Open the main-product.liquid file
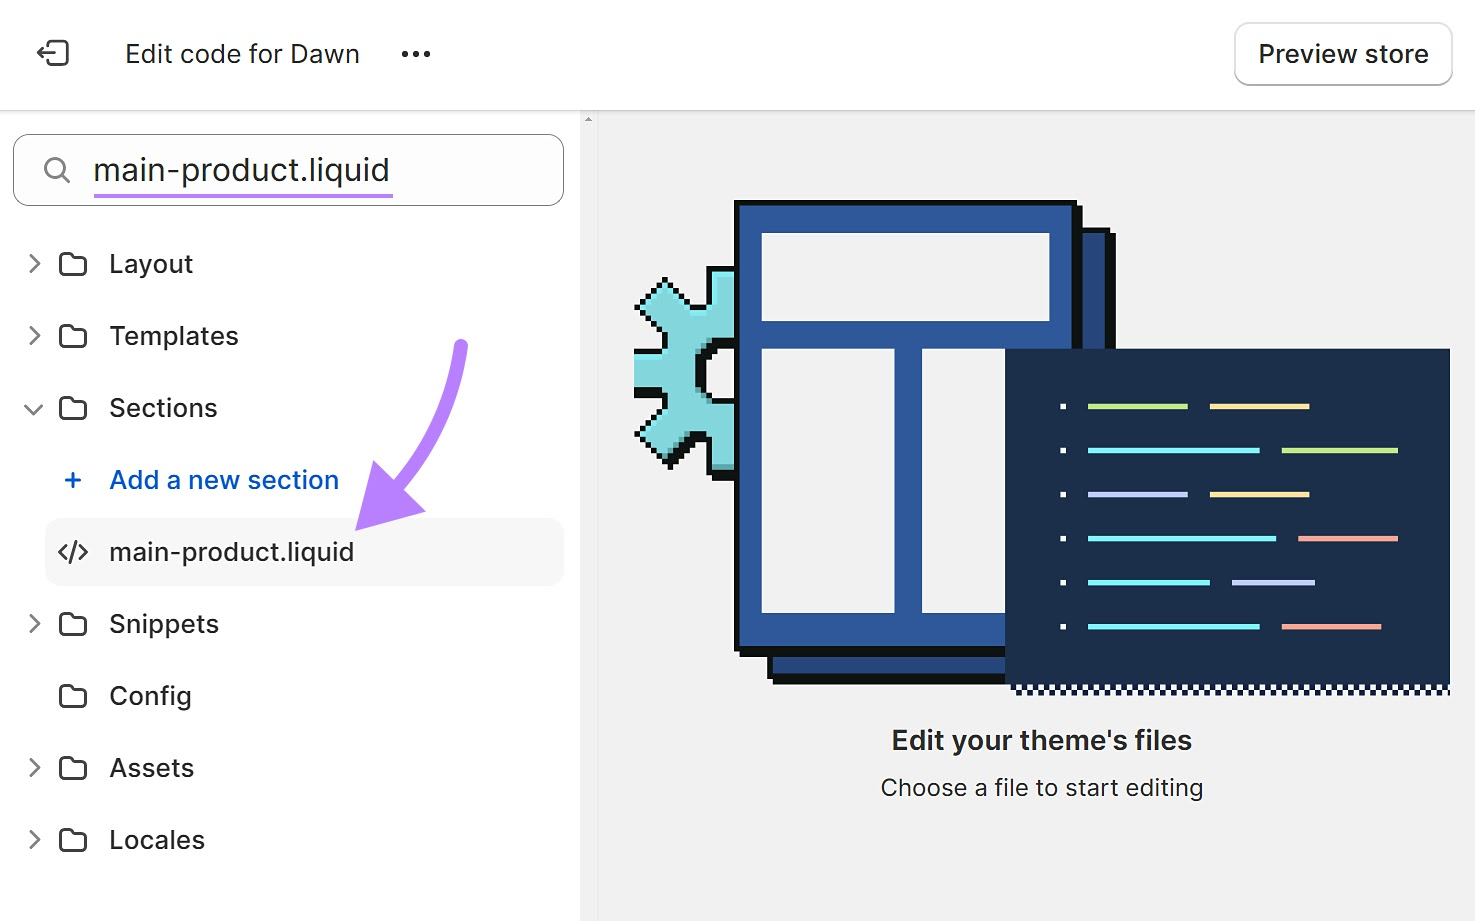The width and height of the screenshot is (1475, 921). (x=231, y=552)
